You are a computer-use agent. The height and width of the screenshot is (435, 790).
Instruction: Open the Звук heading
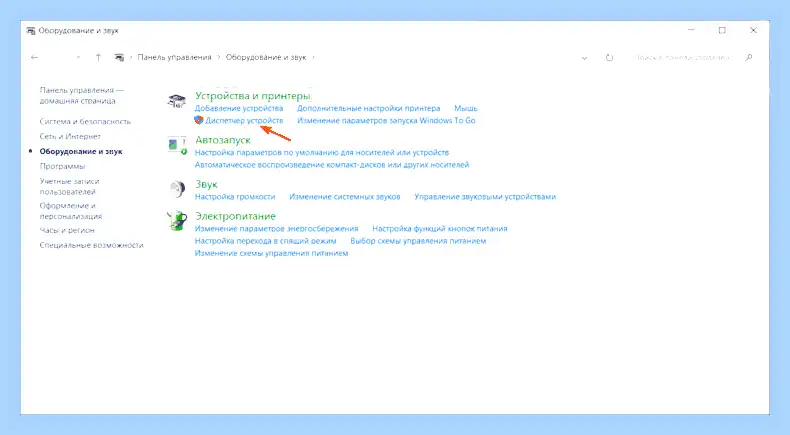206,184
